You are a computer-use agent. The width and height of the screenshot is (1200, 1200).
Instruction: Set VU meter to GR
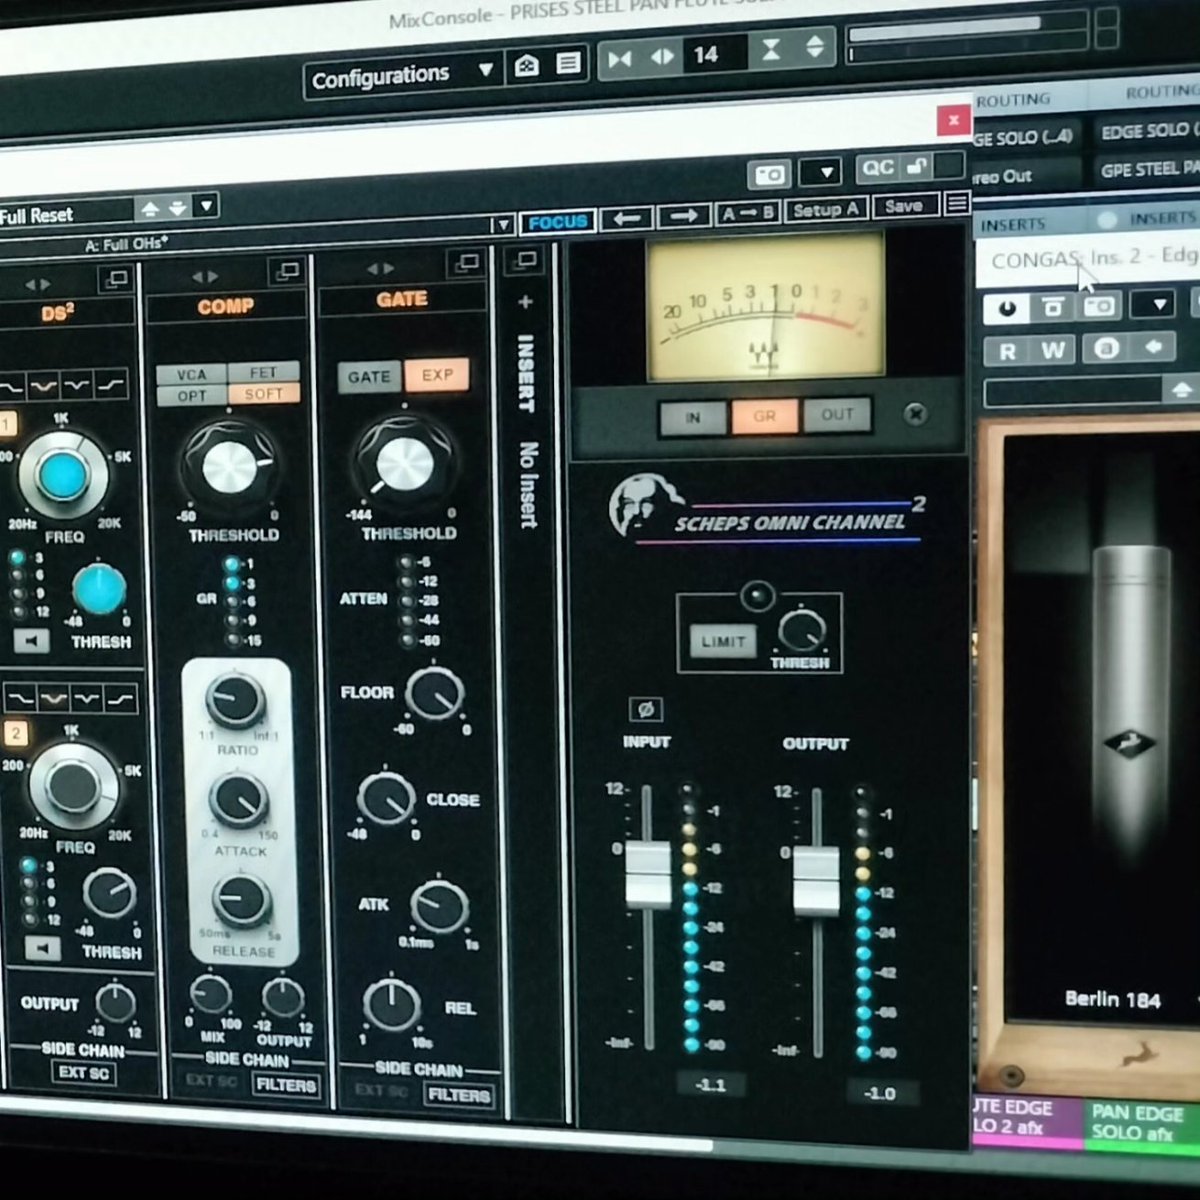pyautogui.click(x=765, y=416)
